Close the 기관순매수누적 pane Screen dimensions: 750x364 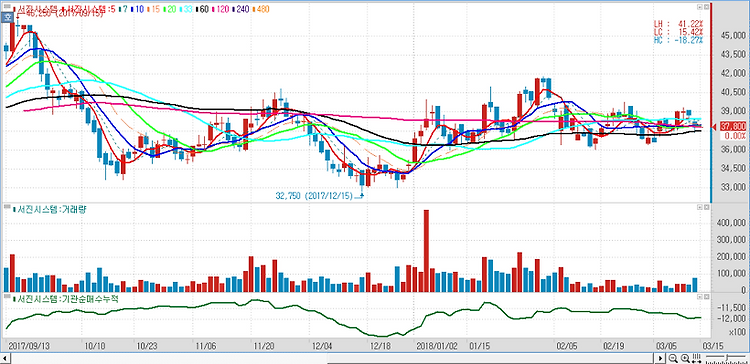(706, 297)
